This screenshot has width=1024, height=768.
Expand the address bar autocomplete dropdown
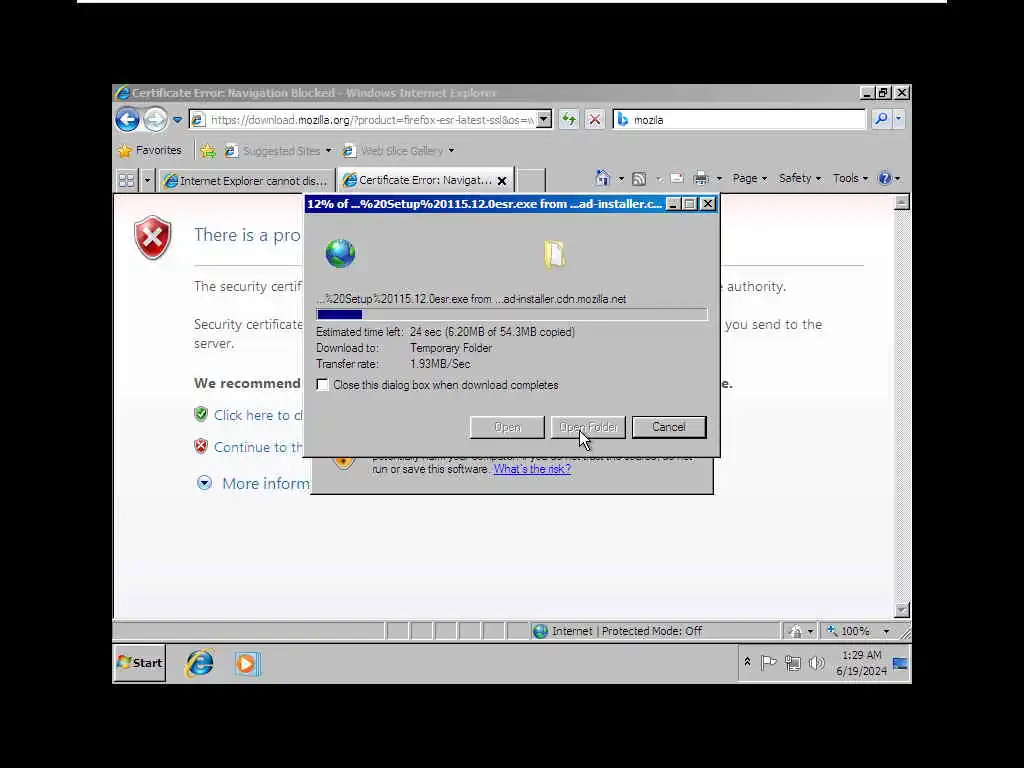(544, 120)
